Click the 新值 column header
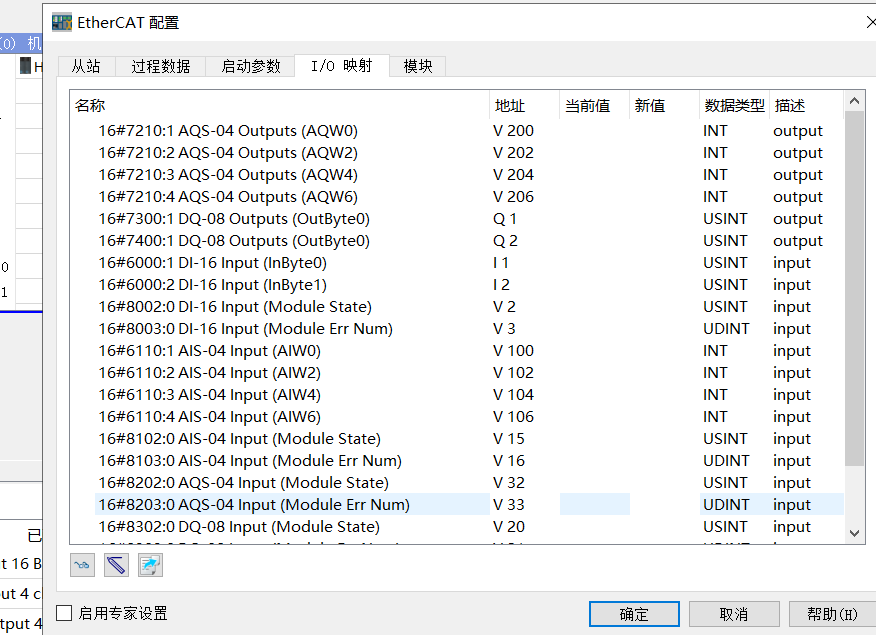Viewport: 876px width, 635px height. (664, 105)
